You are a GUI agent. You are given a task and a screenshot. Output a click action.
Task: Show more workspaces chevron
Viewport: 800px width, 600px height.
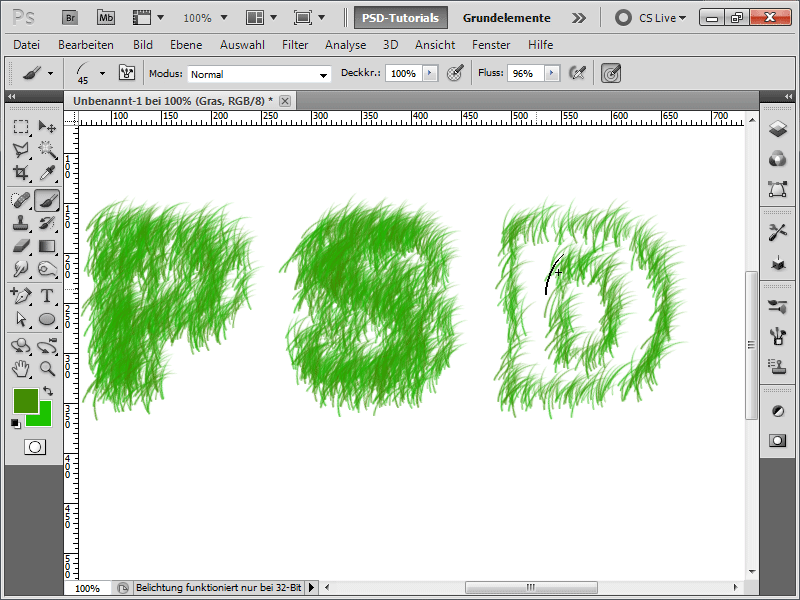579,18
